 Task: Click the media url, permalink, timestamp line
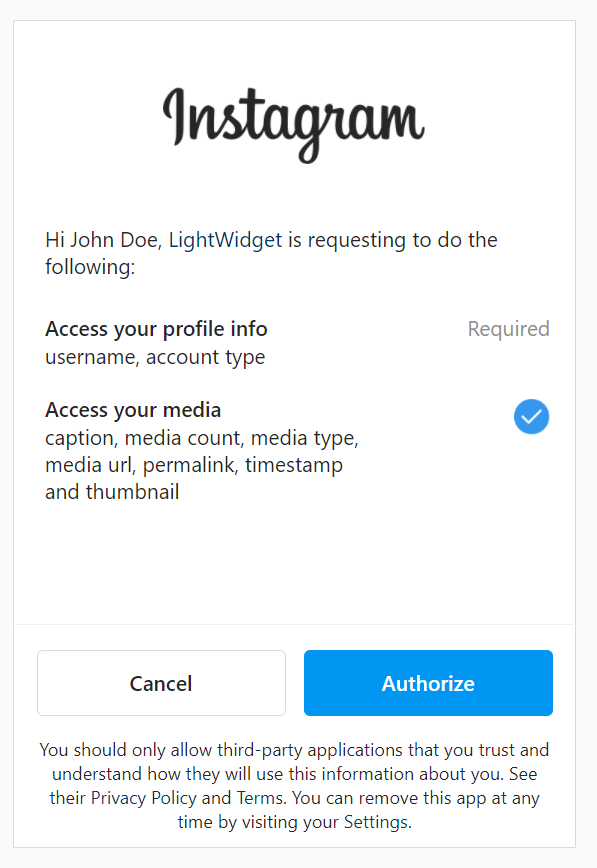pos(194,465)
